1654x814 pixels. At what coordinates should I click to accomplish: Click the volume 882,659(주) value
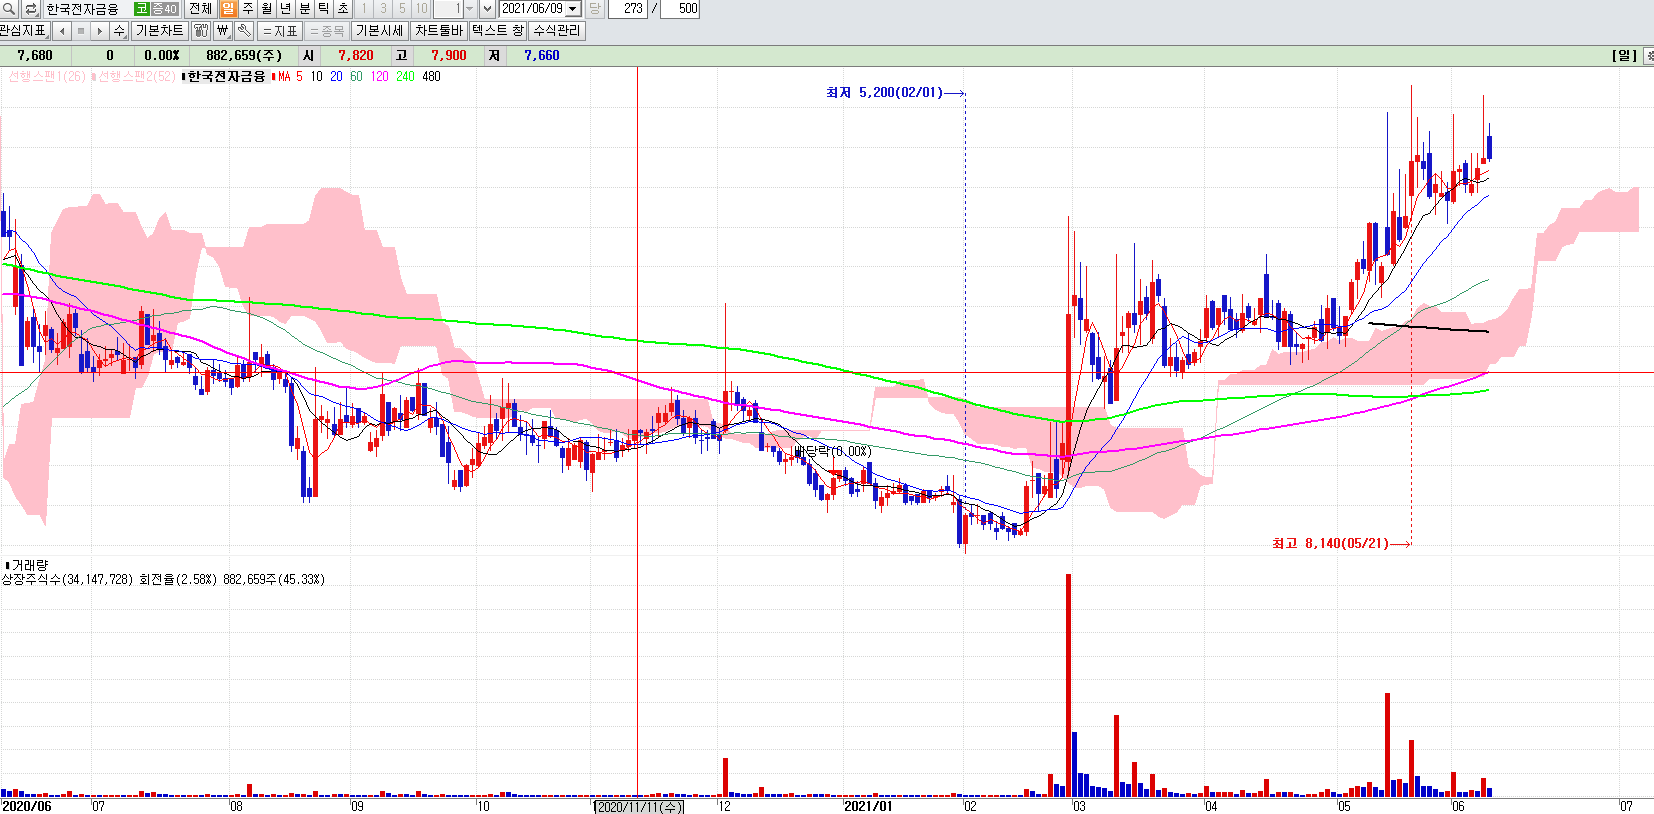(x=244, y=56)
